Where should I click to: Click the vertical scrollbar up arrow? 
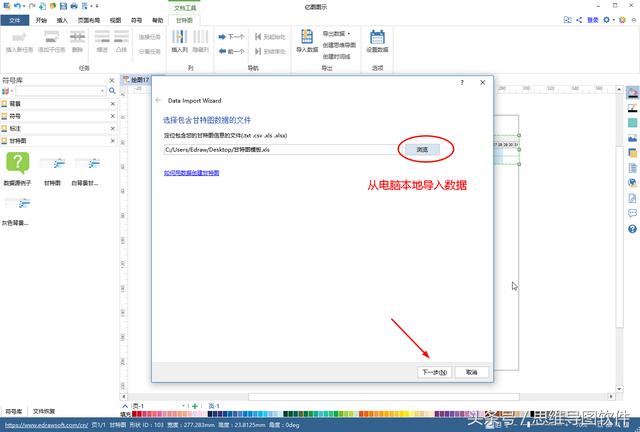619,89
